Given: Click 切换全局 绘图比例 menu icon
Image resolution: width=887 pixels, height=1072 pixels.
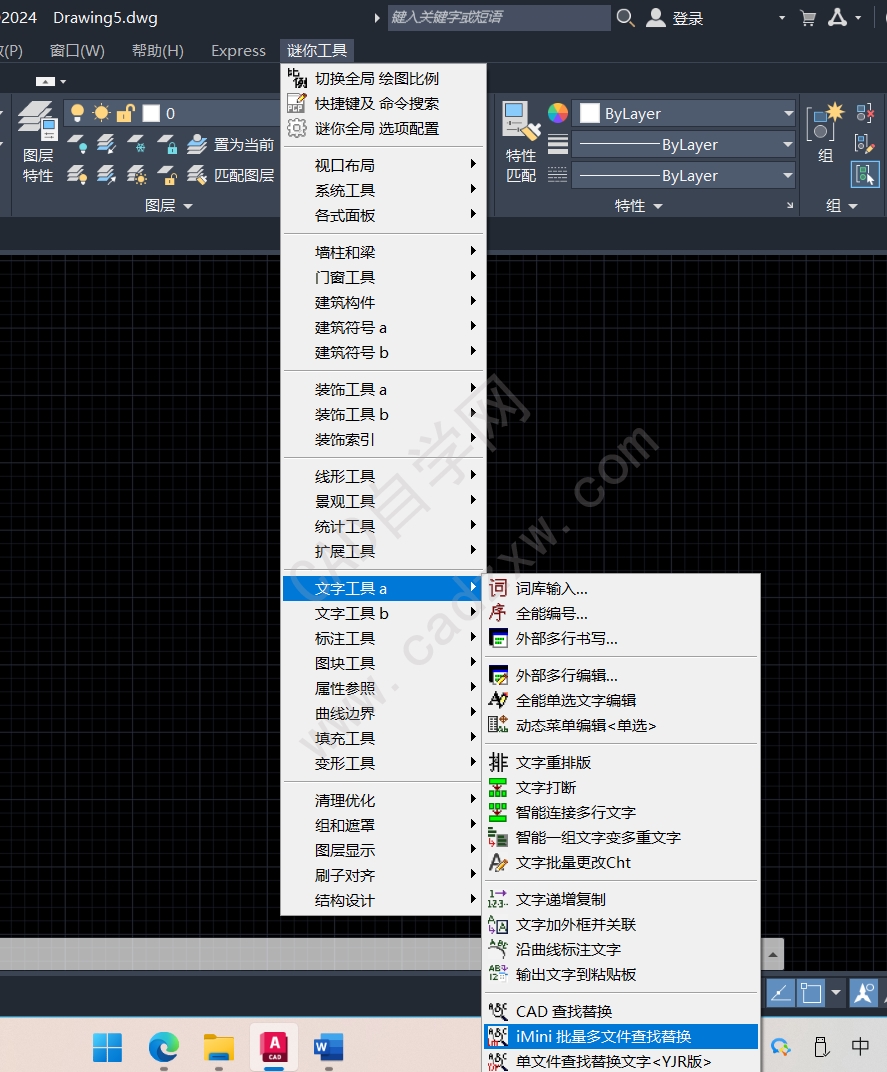Looking at the screenshot, I should click(x=297, y=78).
